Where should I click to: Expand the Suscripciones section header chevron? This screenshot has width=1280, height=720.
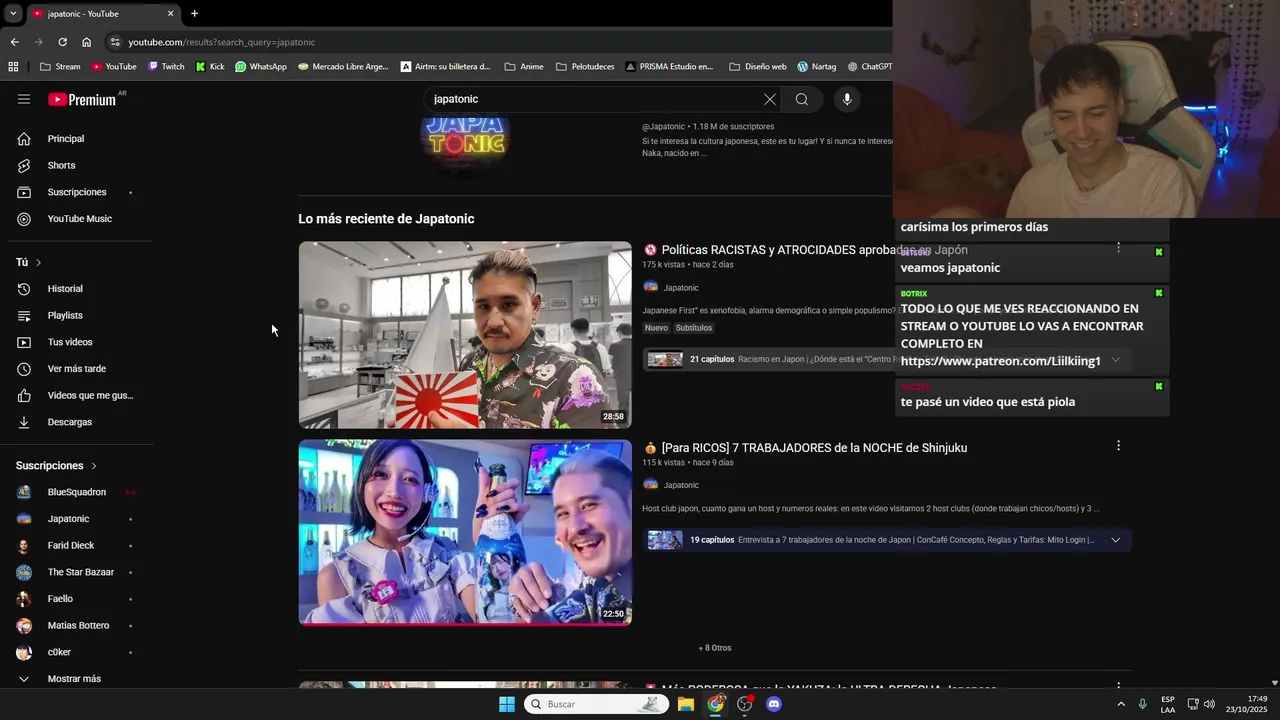[94, 466]
